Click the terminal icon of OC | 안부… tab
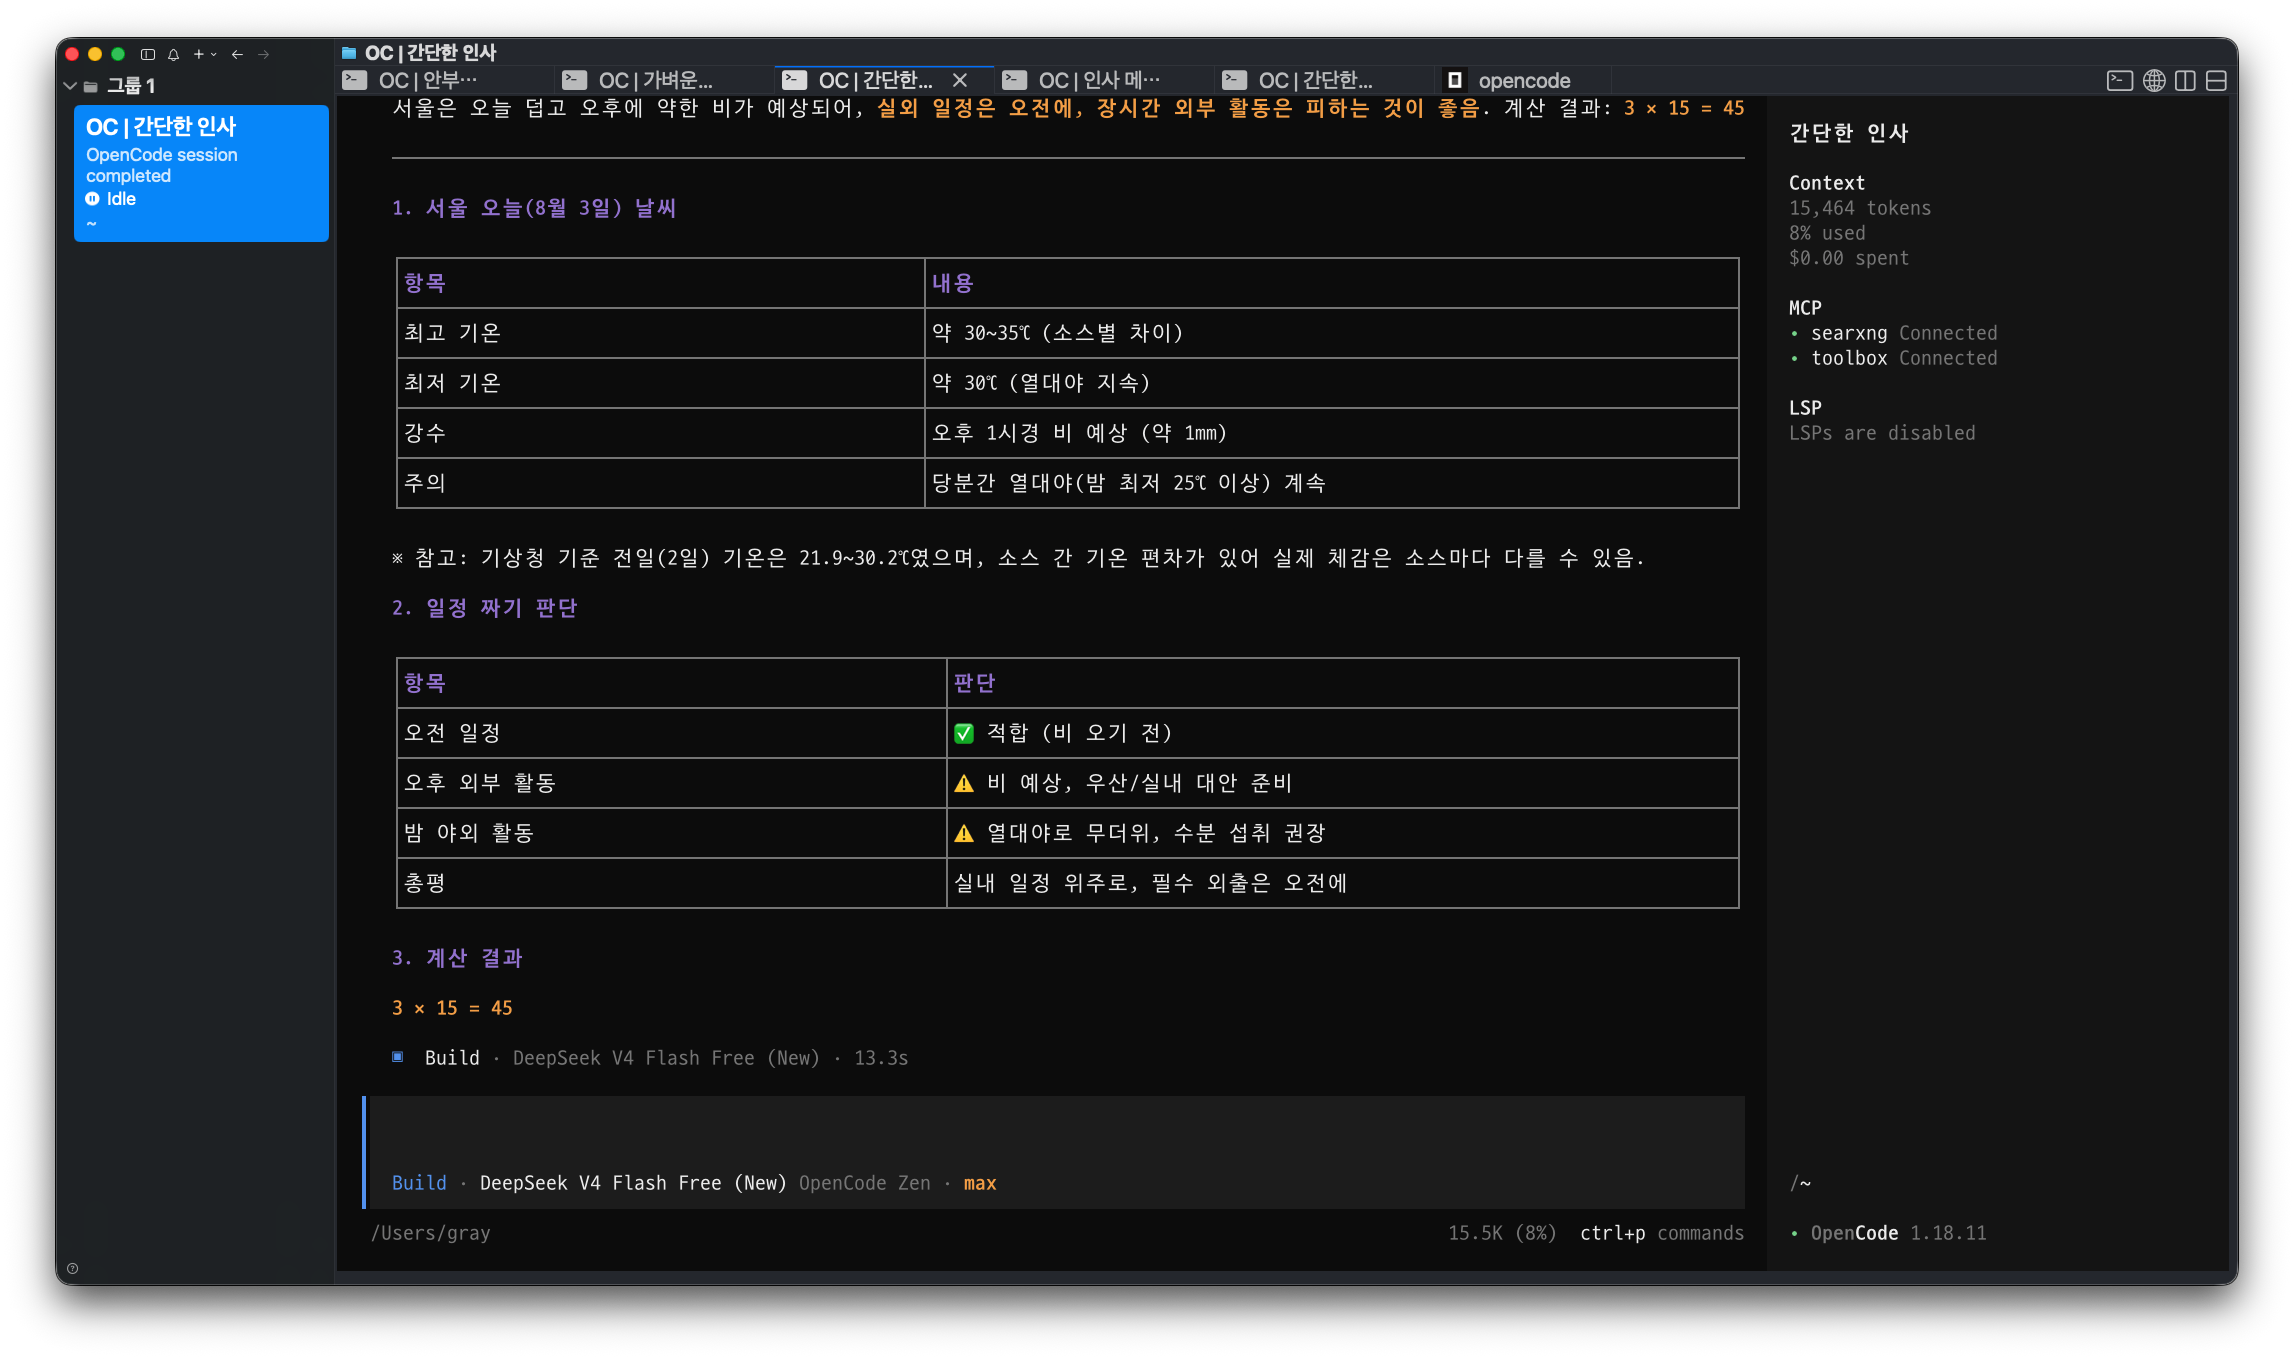 coord(355,80)
